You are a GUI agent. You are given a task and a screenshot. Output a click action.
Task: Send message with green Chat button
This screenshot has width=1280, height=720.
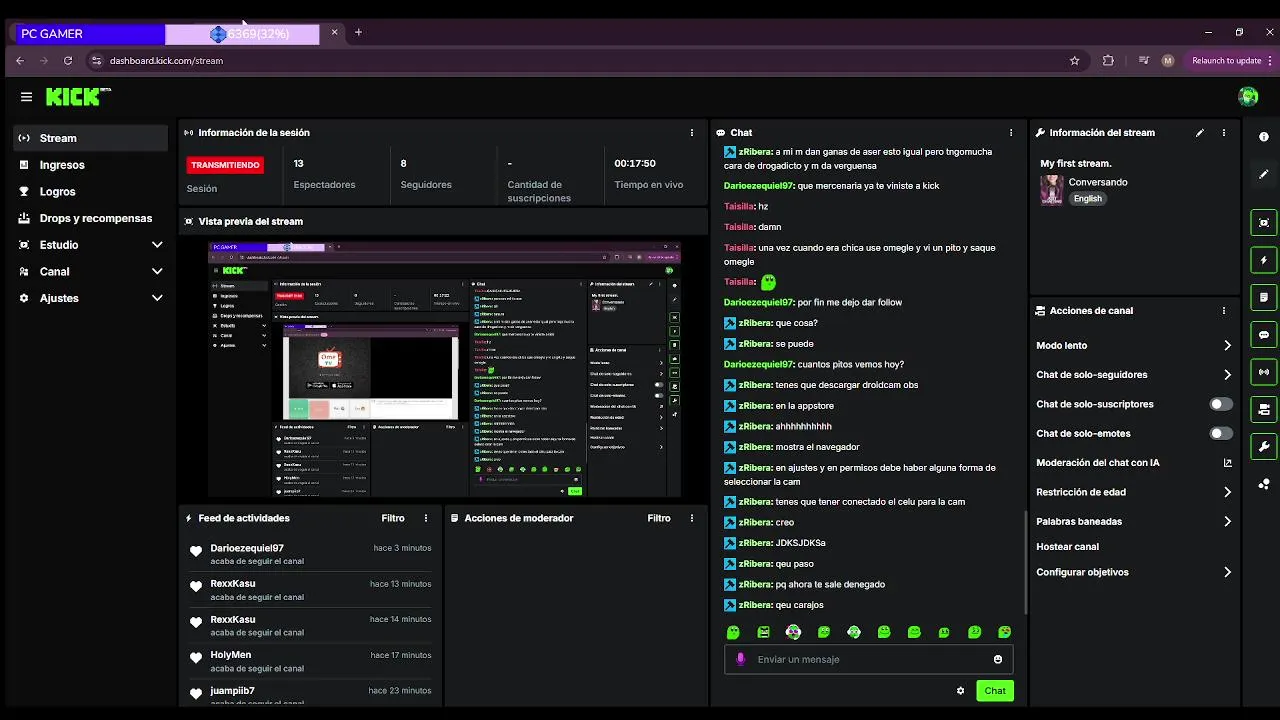995,691
